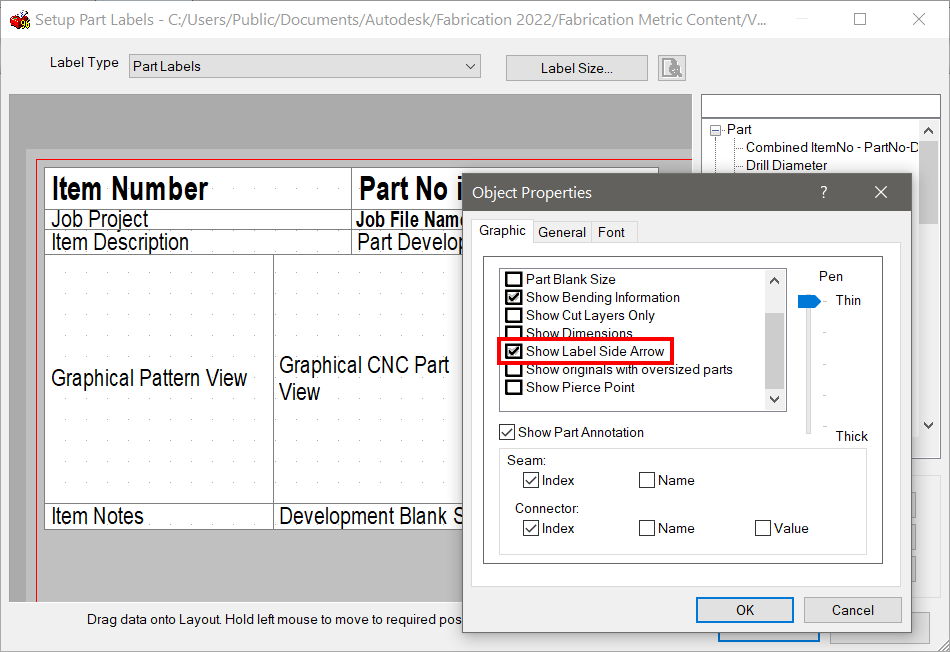
Task: Enable Show Cut Layers Only
Action: point(515,315)
